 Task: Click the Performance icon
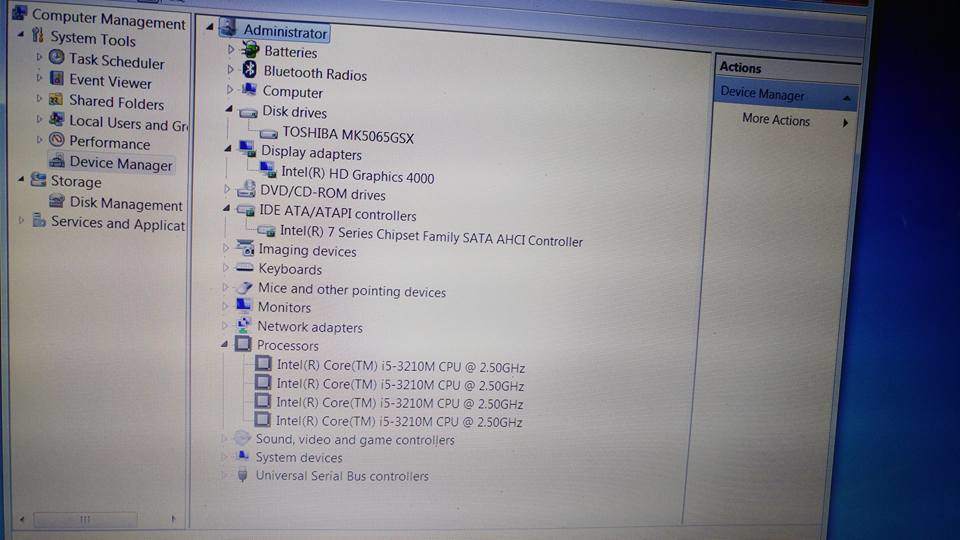(56, 140)
